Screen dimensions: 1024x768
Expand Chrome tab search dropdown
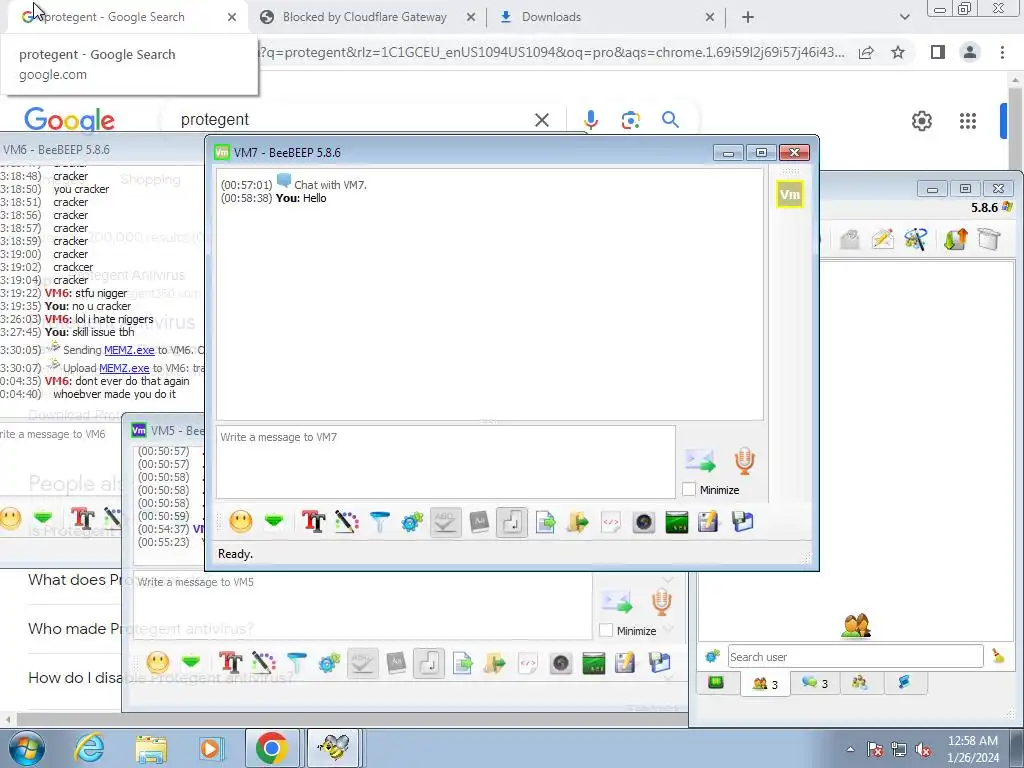click(x=904, y=17)
